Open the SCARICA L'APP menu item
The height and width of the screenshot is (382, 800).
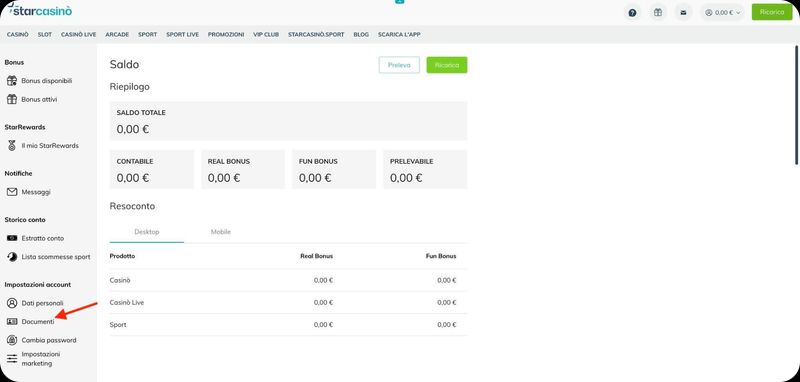pos(399,35)
